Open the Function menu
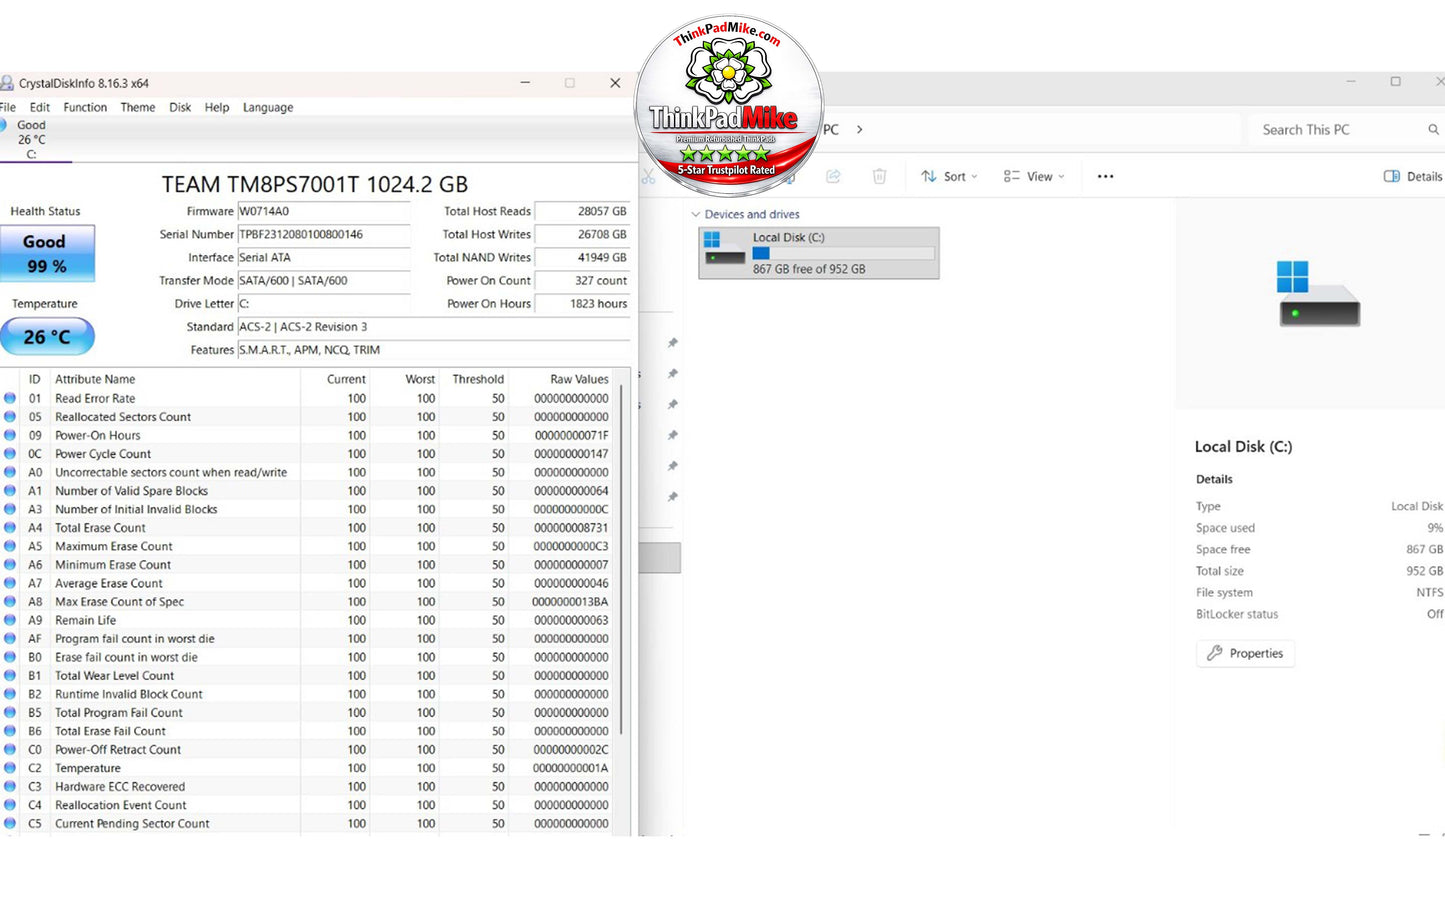This screenshot has width=1445, height=908. pos(85,107)
